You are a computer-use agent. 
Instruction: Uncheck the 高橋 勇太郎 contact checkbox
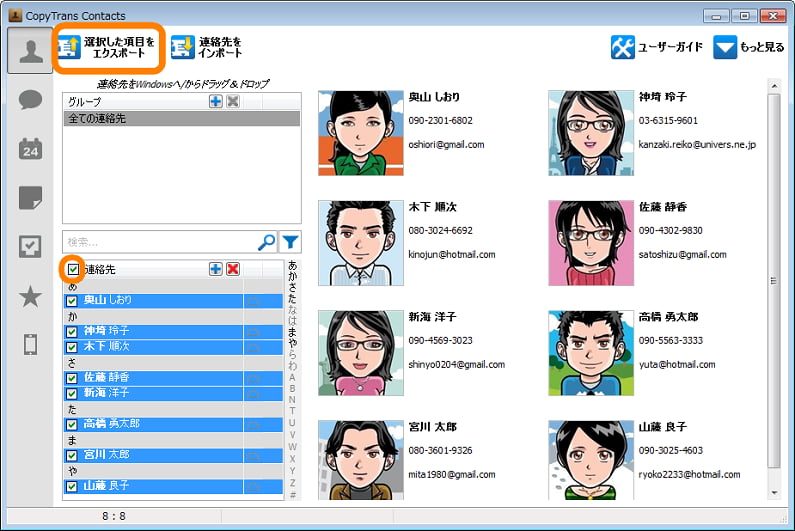[x=72, y=424]
